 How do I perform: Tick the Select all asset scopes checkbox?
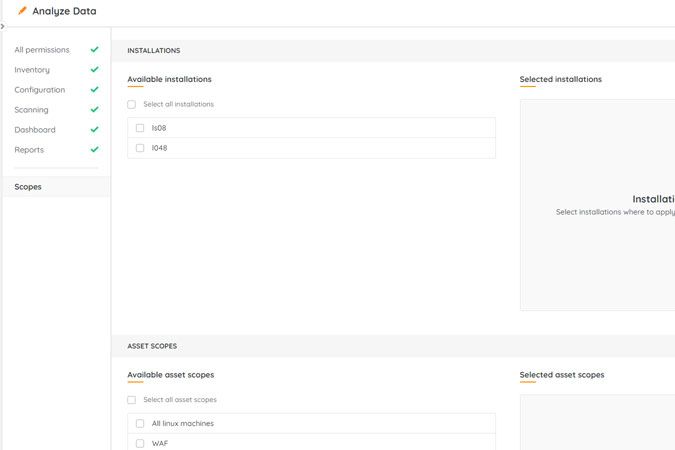(132, 400)
